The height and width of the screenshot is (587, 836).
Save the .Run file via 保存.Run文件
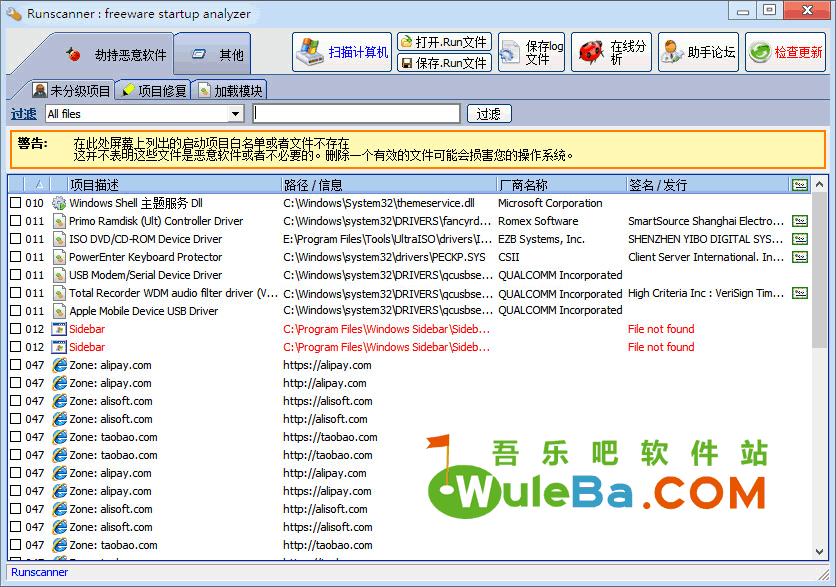point(444,63)
